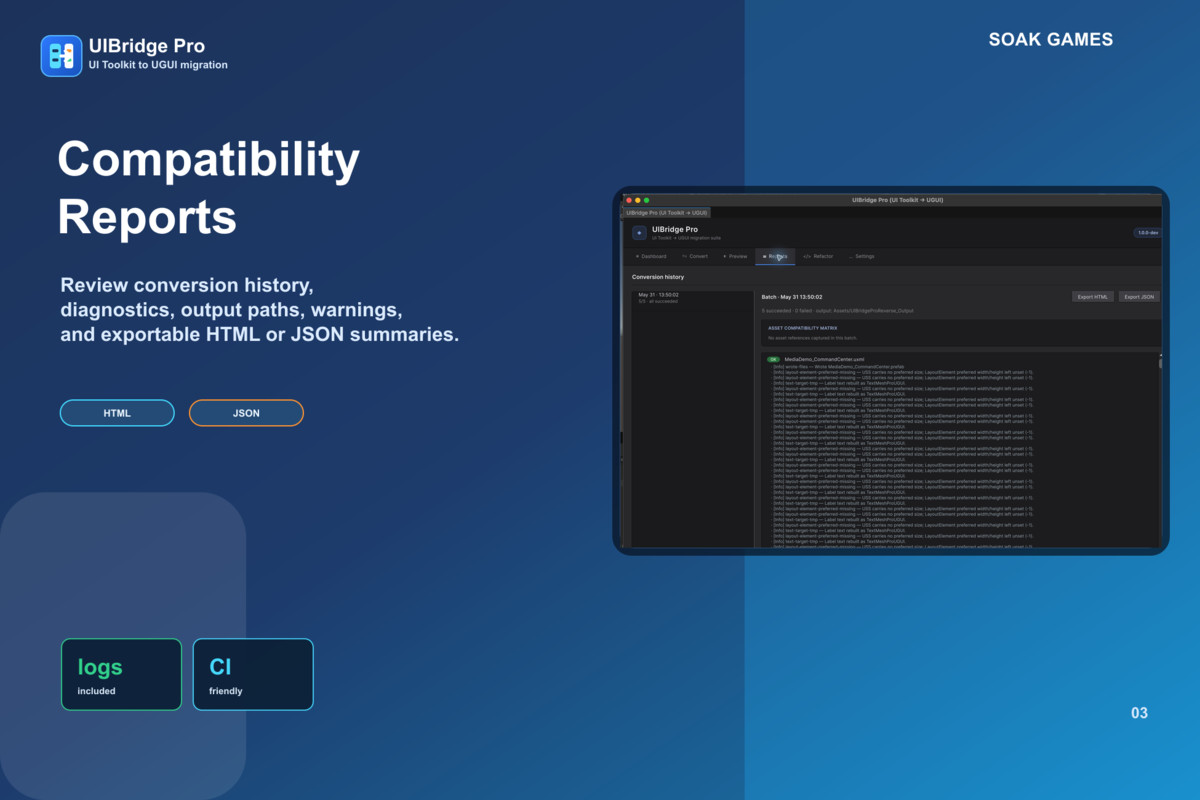
Task: Click the UIBridge Pro app icon inside the window header
Action: [639, 233]
